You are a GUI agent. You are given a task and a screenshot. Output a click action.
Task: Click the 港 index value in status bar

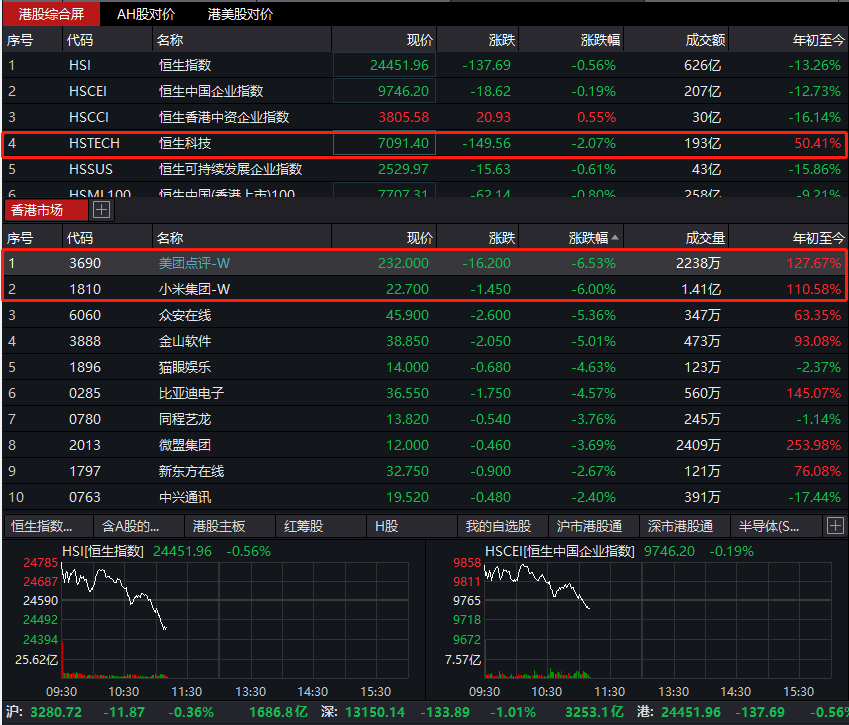coord(691,712)
